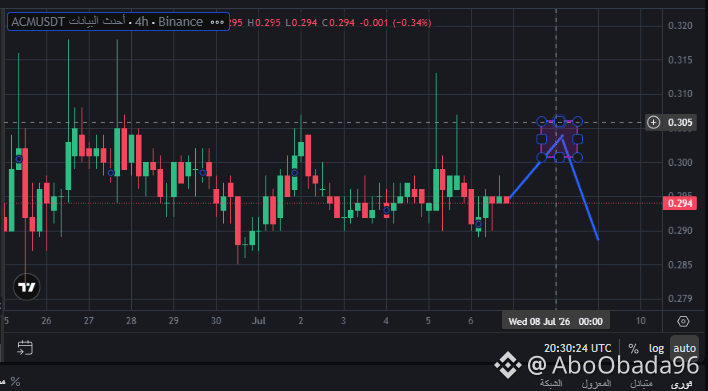Toggle percent scale mode
This screenshot has height=391, width=708.
(633, 349)
